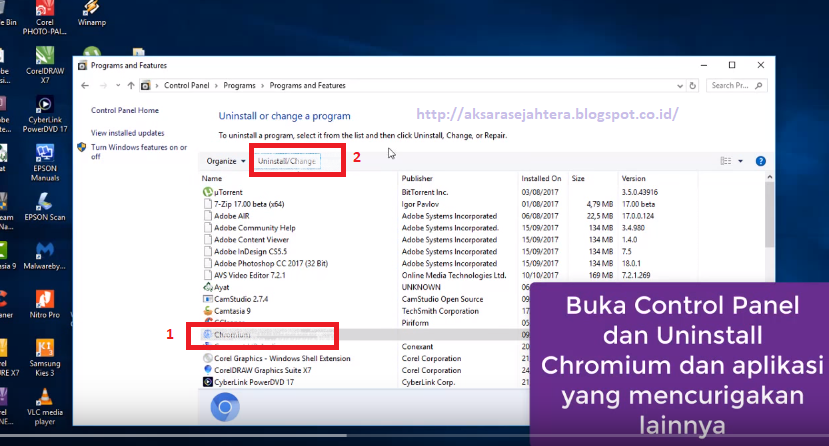Click the Back navigation arrow
The height and width of the screenshot is (446, 829).
[85, 86]
